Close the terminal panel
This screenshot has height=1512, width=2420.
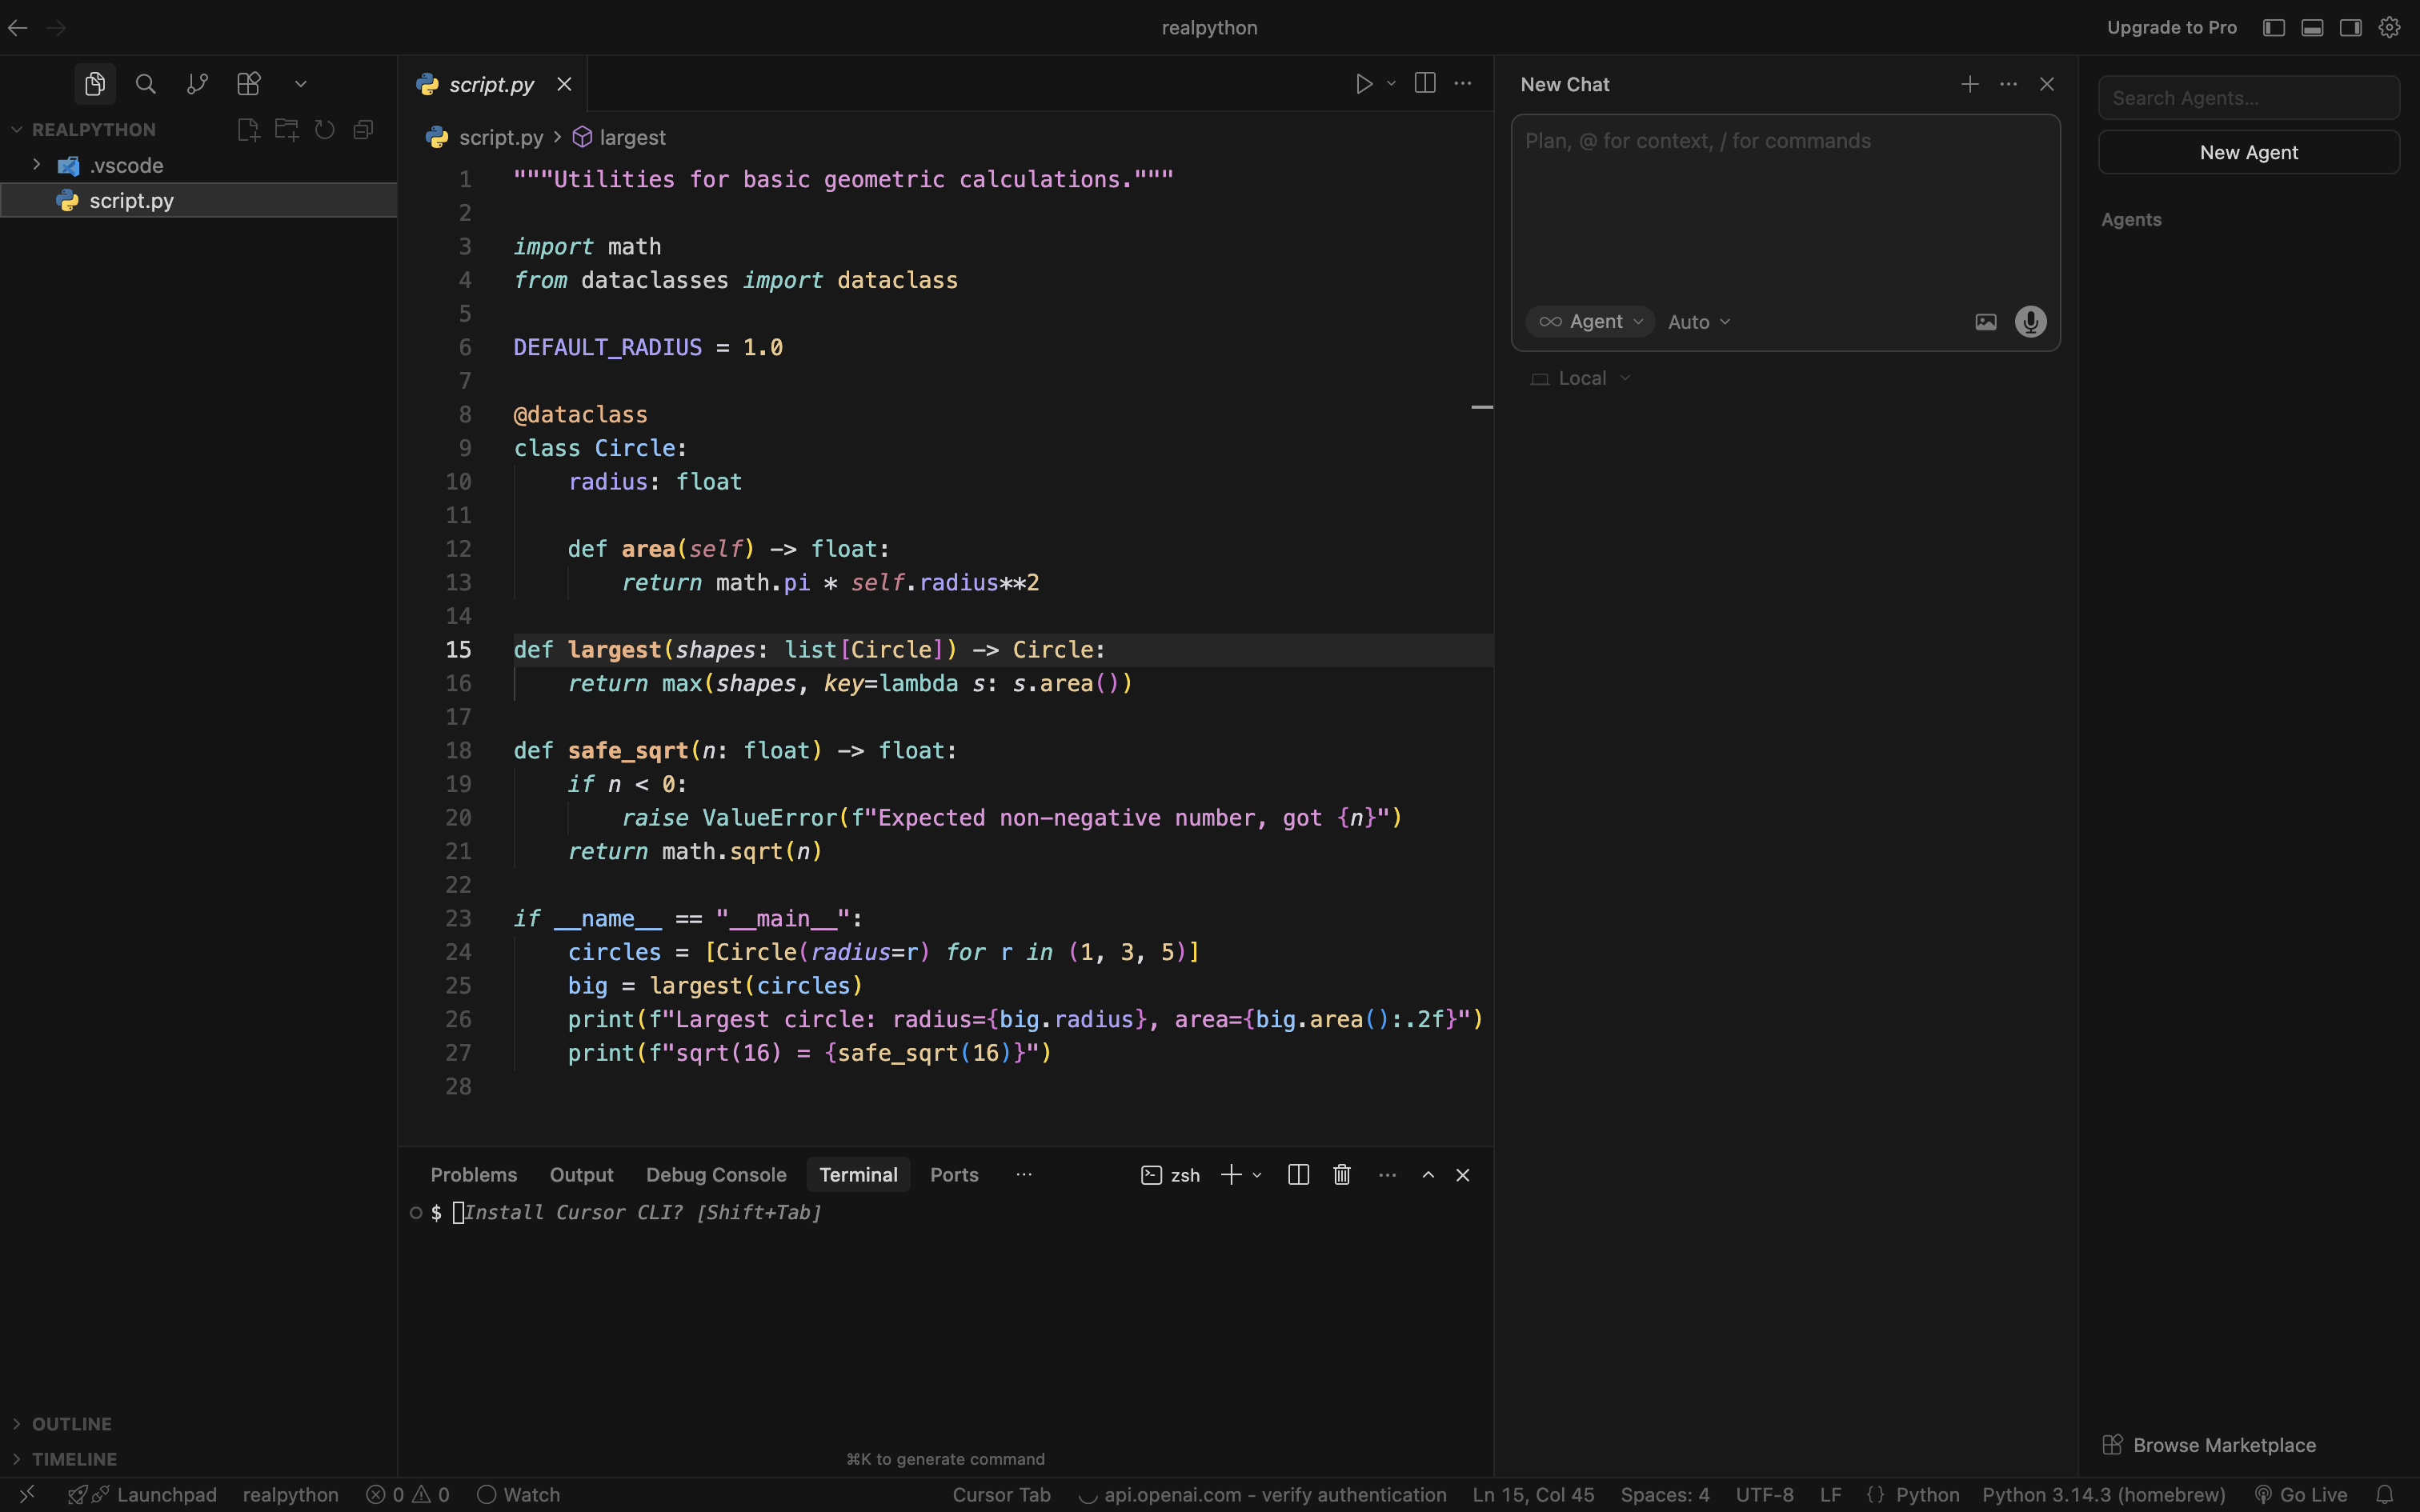[1463, 1175]
